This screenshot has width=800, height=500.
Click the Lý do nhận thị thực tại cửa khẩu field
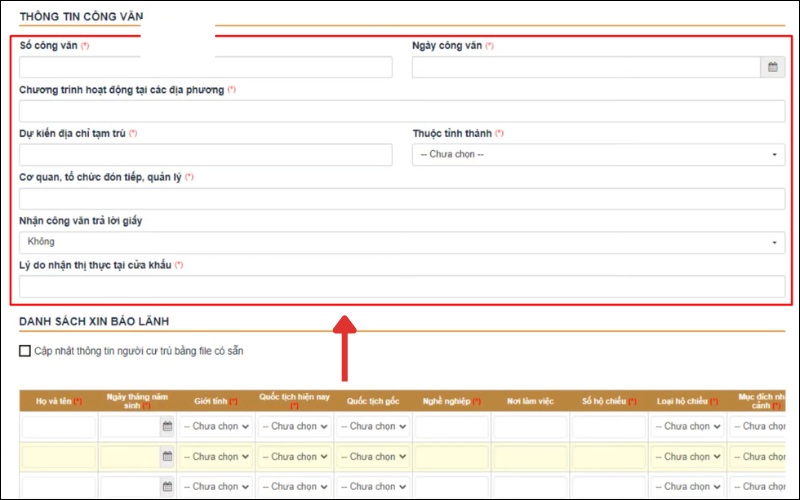coord(402,286)
